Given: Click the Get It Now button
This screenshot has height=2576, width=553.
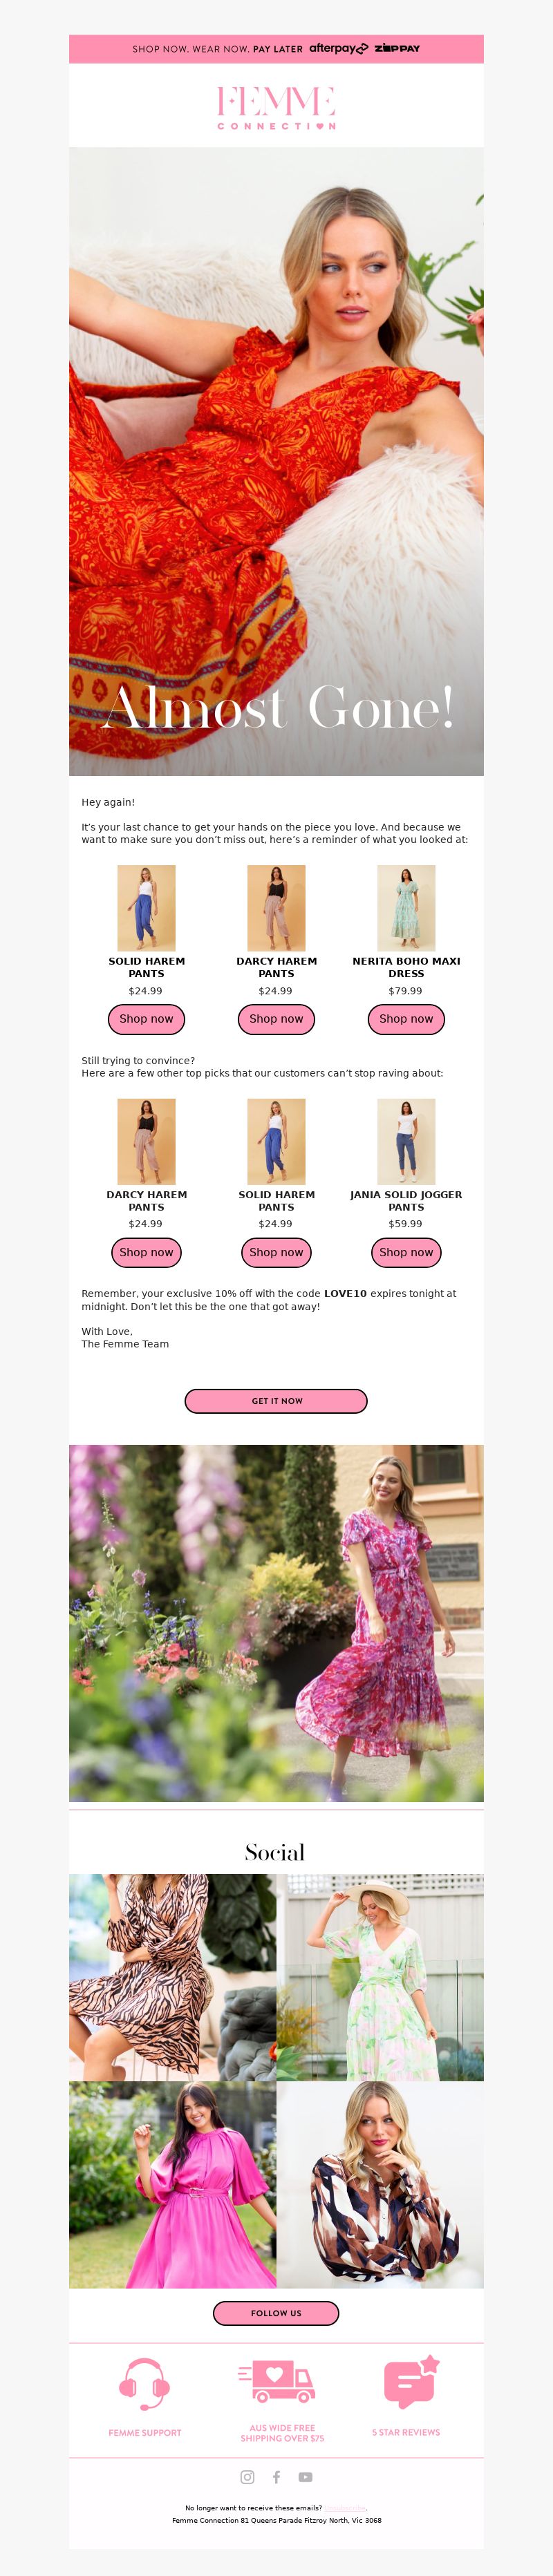Looking at the screenshot, I should pos(276,1400).
